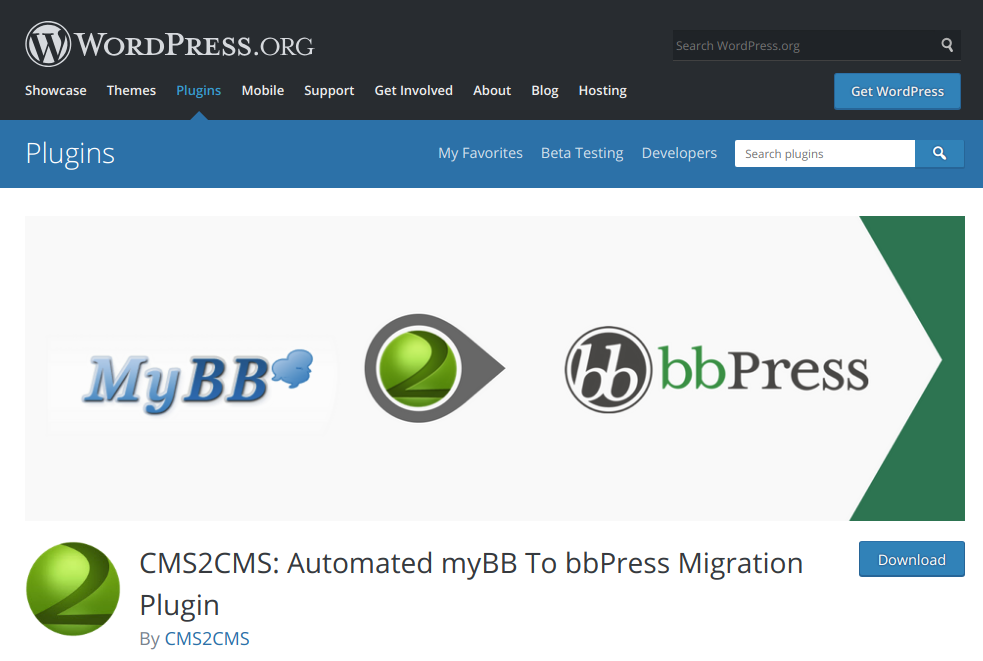The width and height of the screenshot is (983, 661).
Task: Open the About menu item
Action: pyautogui.click(x=492, y=90)
